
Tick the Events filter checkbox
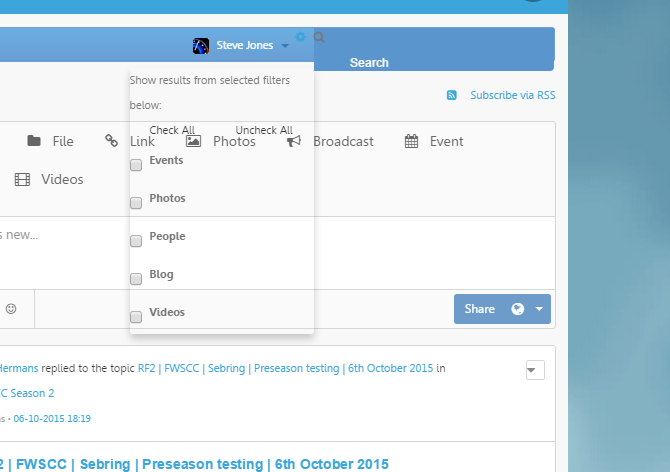136,165
